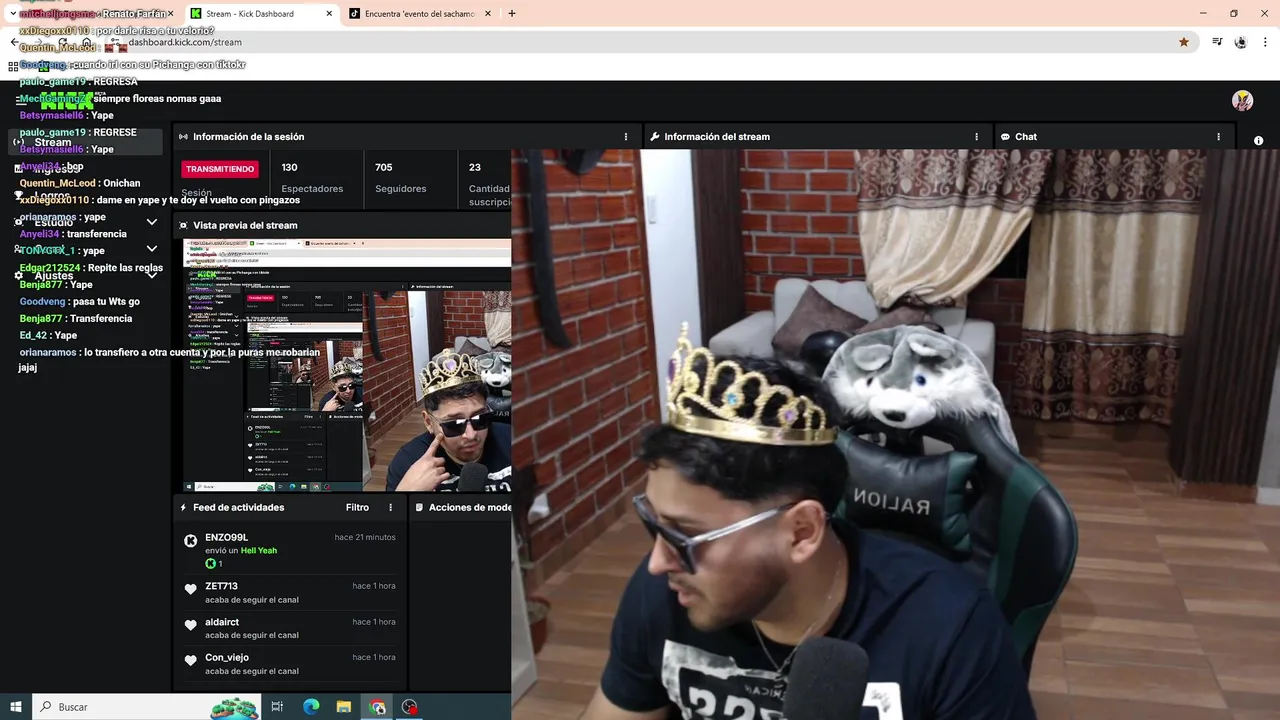
Task: Open the Chat panel three-dot menu
Action: click(1218, 137)
